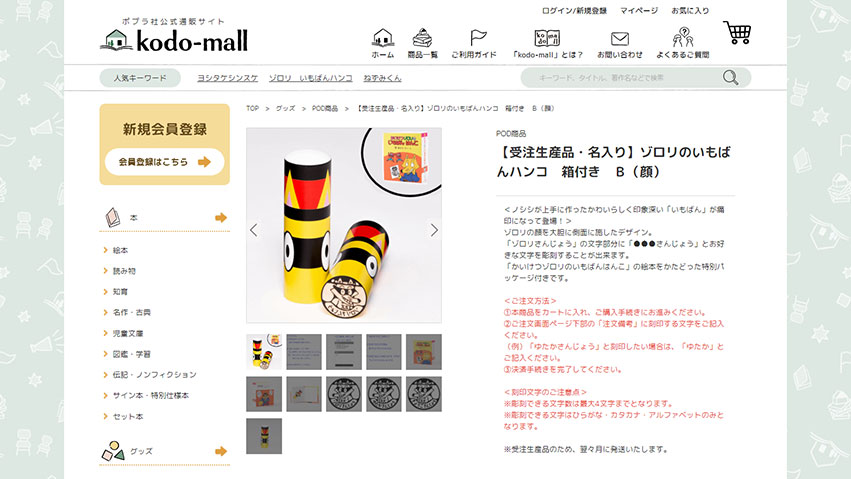Select fourth thumbnail in first row

point(384,352)
